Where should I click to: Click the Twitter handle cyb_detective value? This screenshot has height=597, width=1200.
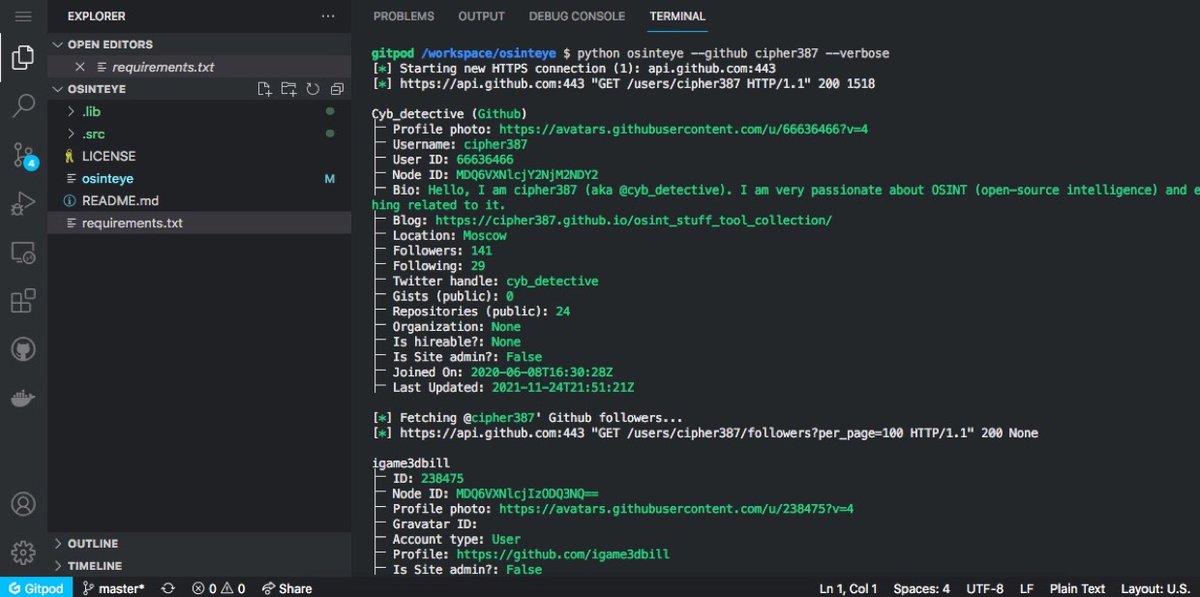[x=552, y=281]
